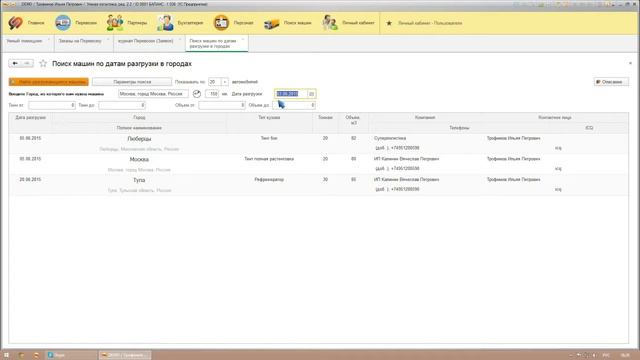
Task: Click the Тип кузова column header
Action: click(269, 118)
